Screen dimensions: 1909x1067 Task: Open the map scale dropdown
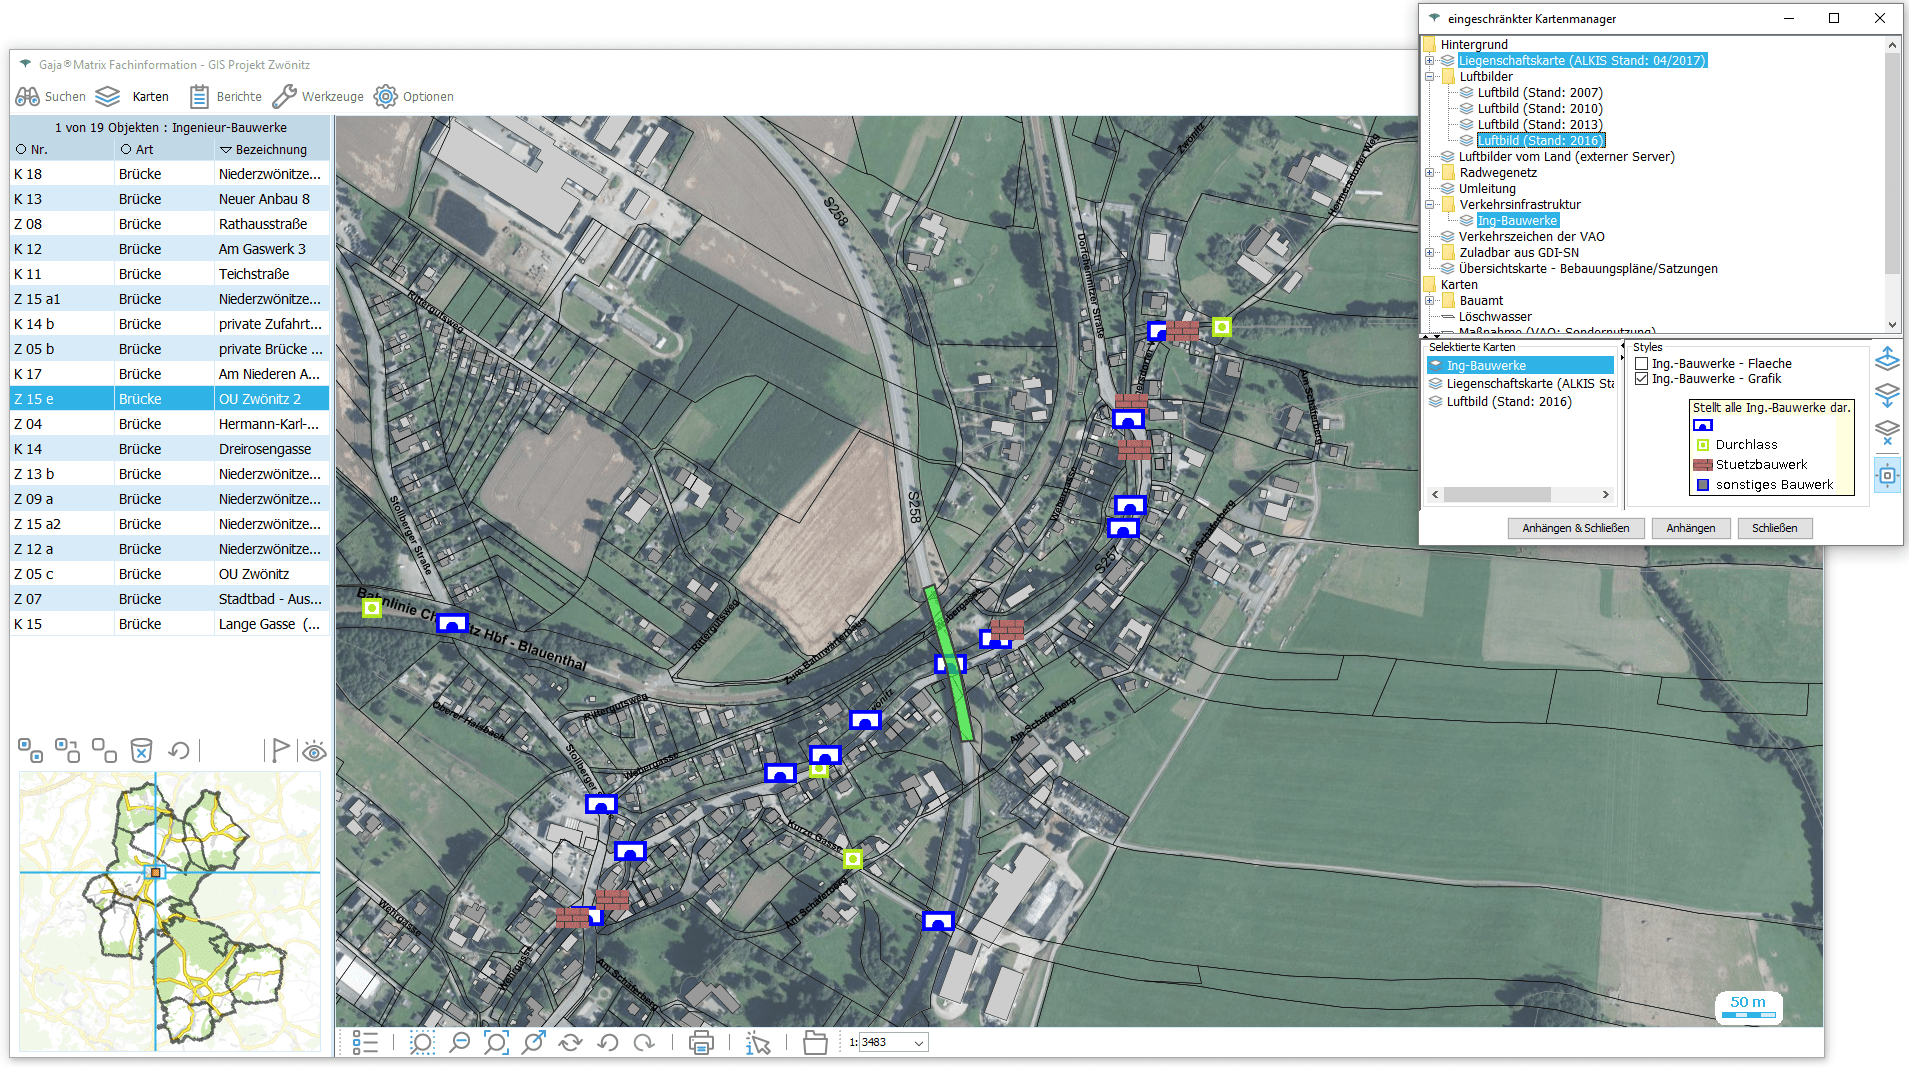click(919, 1043)
